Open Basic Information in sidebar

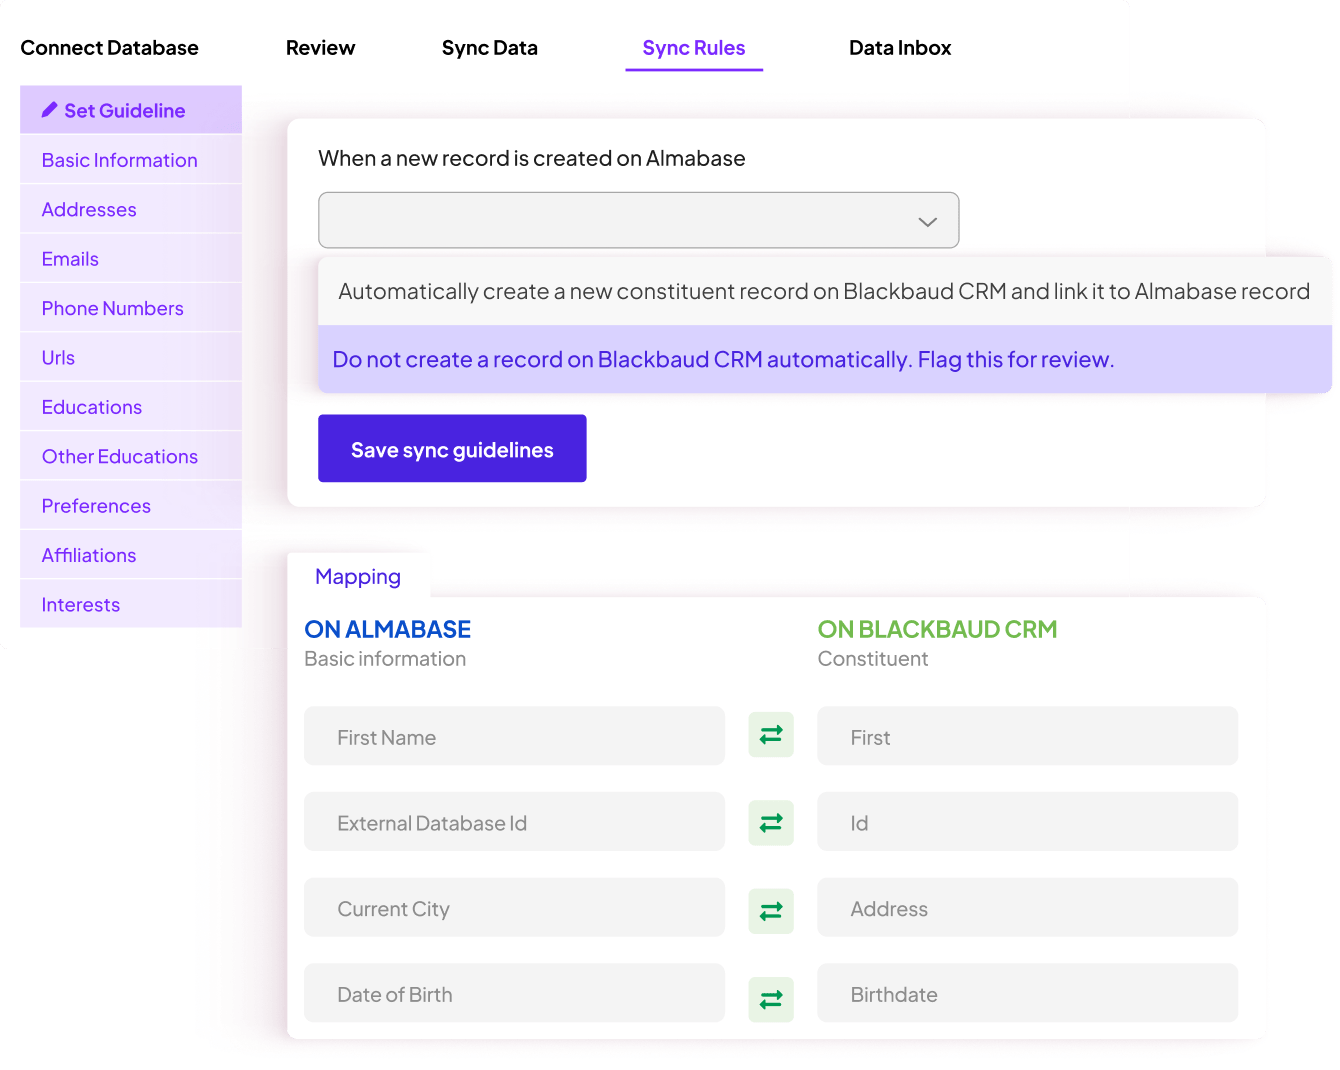pos(131,160)
